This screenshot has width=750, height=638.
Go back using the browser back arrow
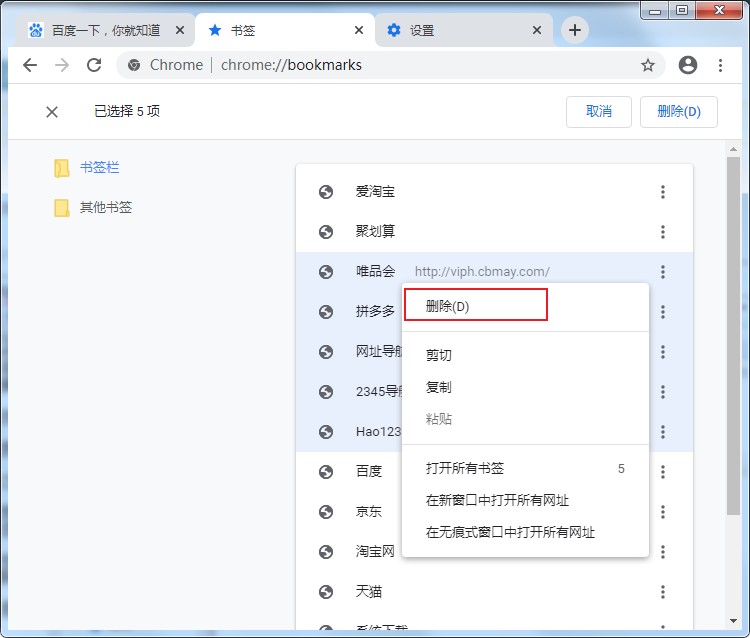pyautogui.click(x=30, y=65)
